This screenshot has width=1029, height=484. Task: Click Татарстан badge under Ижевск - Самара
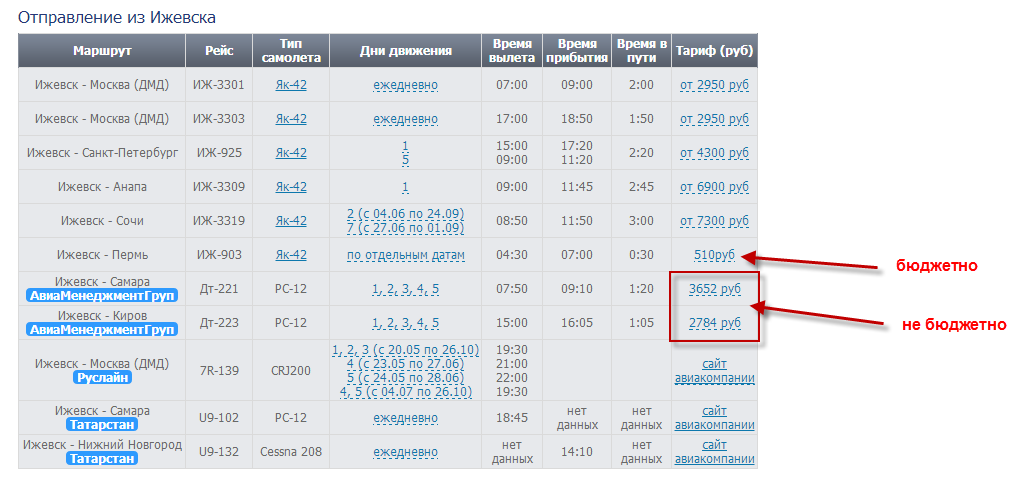(102, 425)
